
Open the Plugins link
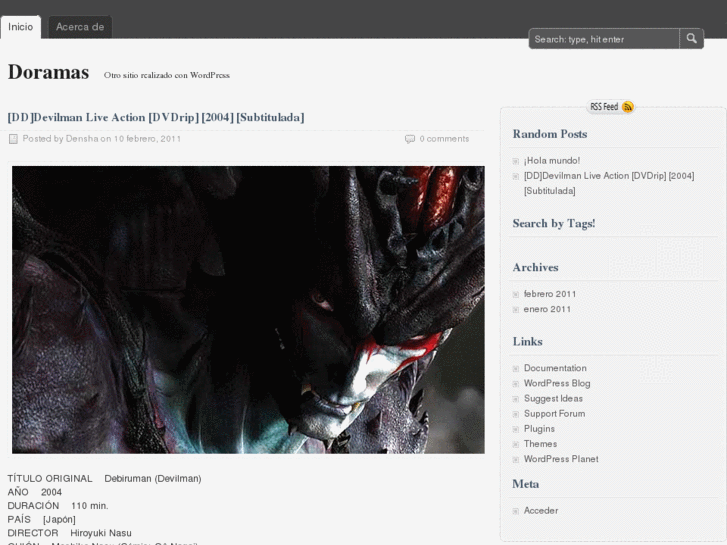pyautogui.click(x=539, y=429)
